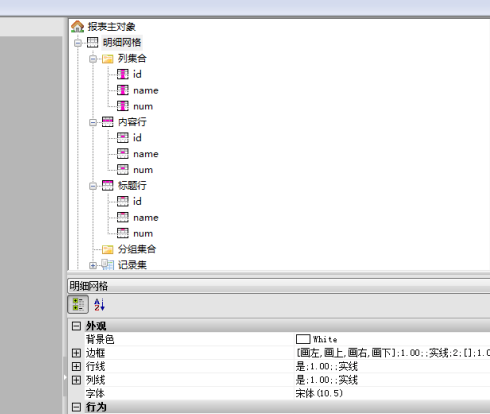
Task: Click the 标题行 row icon
Action: click(x=107, y=185)
